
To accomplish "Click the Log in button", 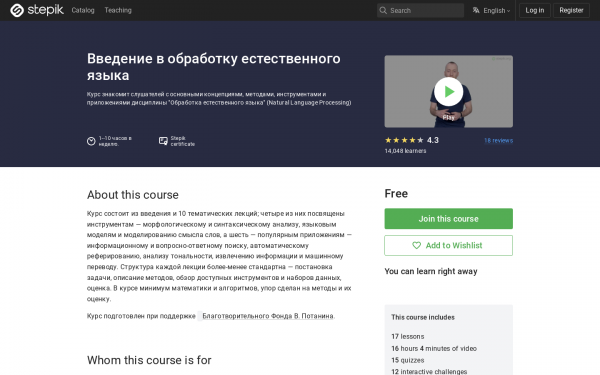I will 535,10.
